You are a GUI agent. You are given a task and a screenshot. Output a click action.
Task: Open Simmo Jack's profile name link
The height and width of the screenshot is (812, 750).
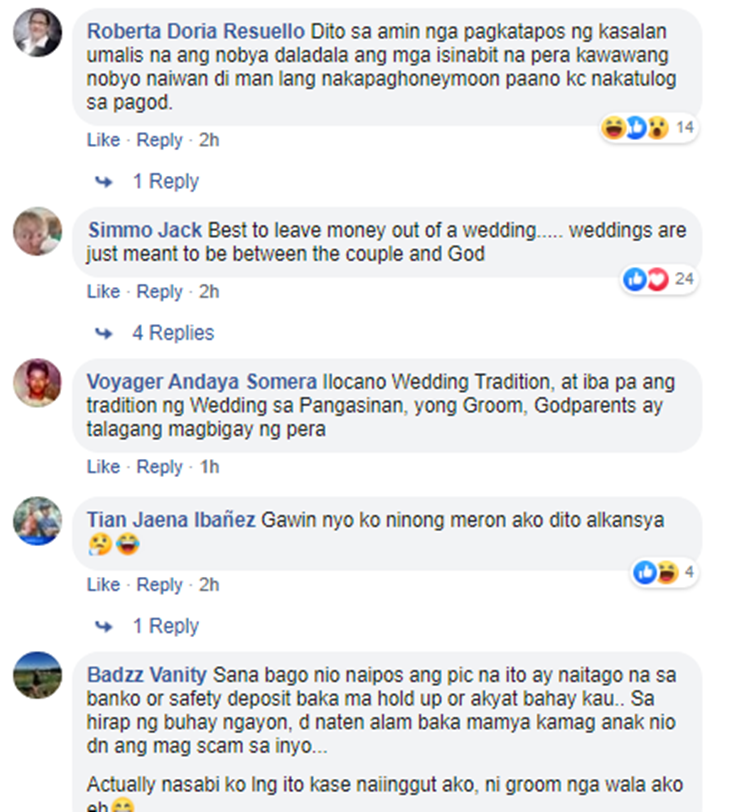(145, 230)
